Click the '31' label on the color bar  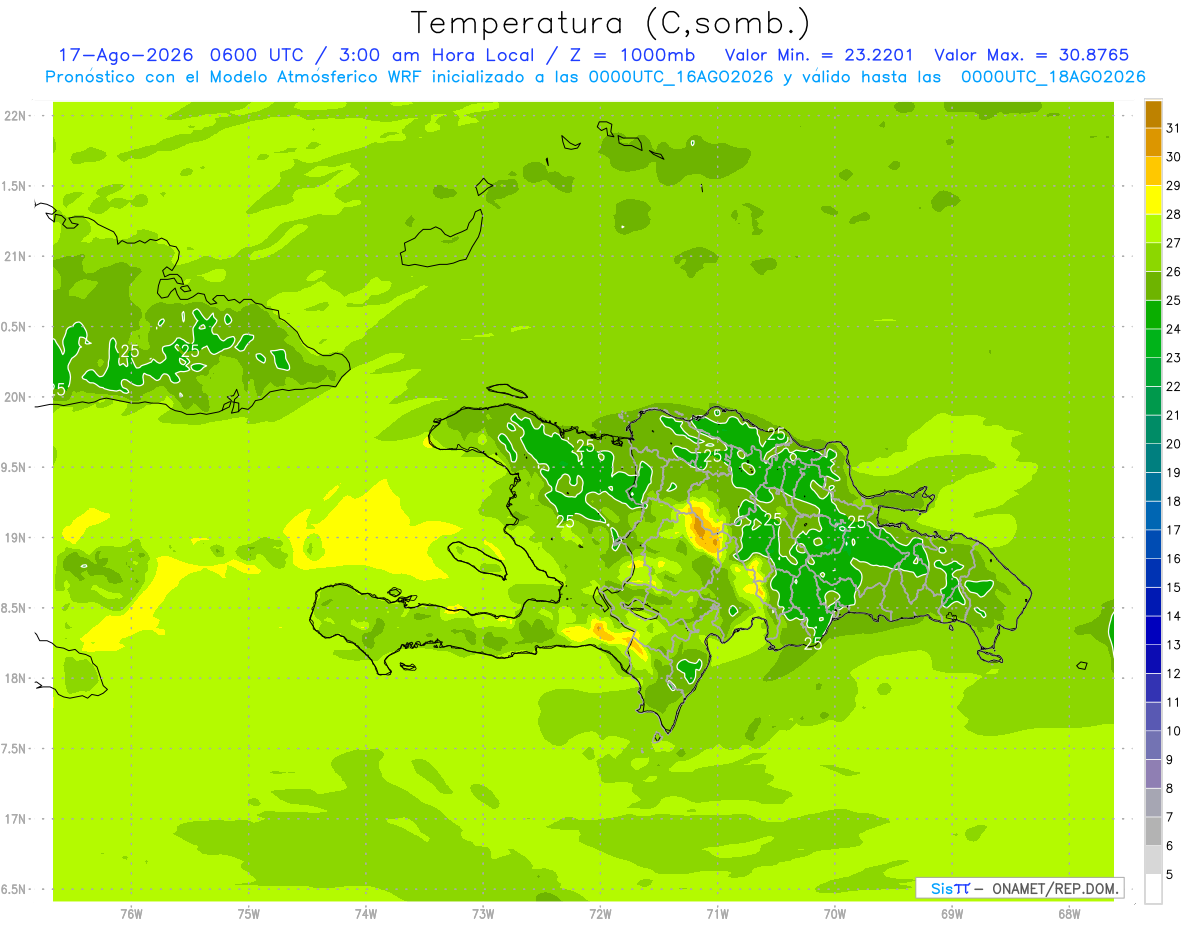(x=1174, y=128)
